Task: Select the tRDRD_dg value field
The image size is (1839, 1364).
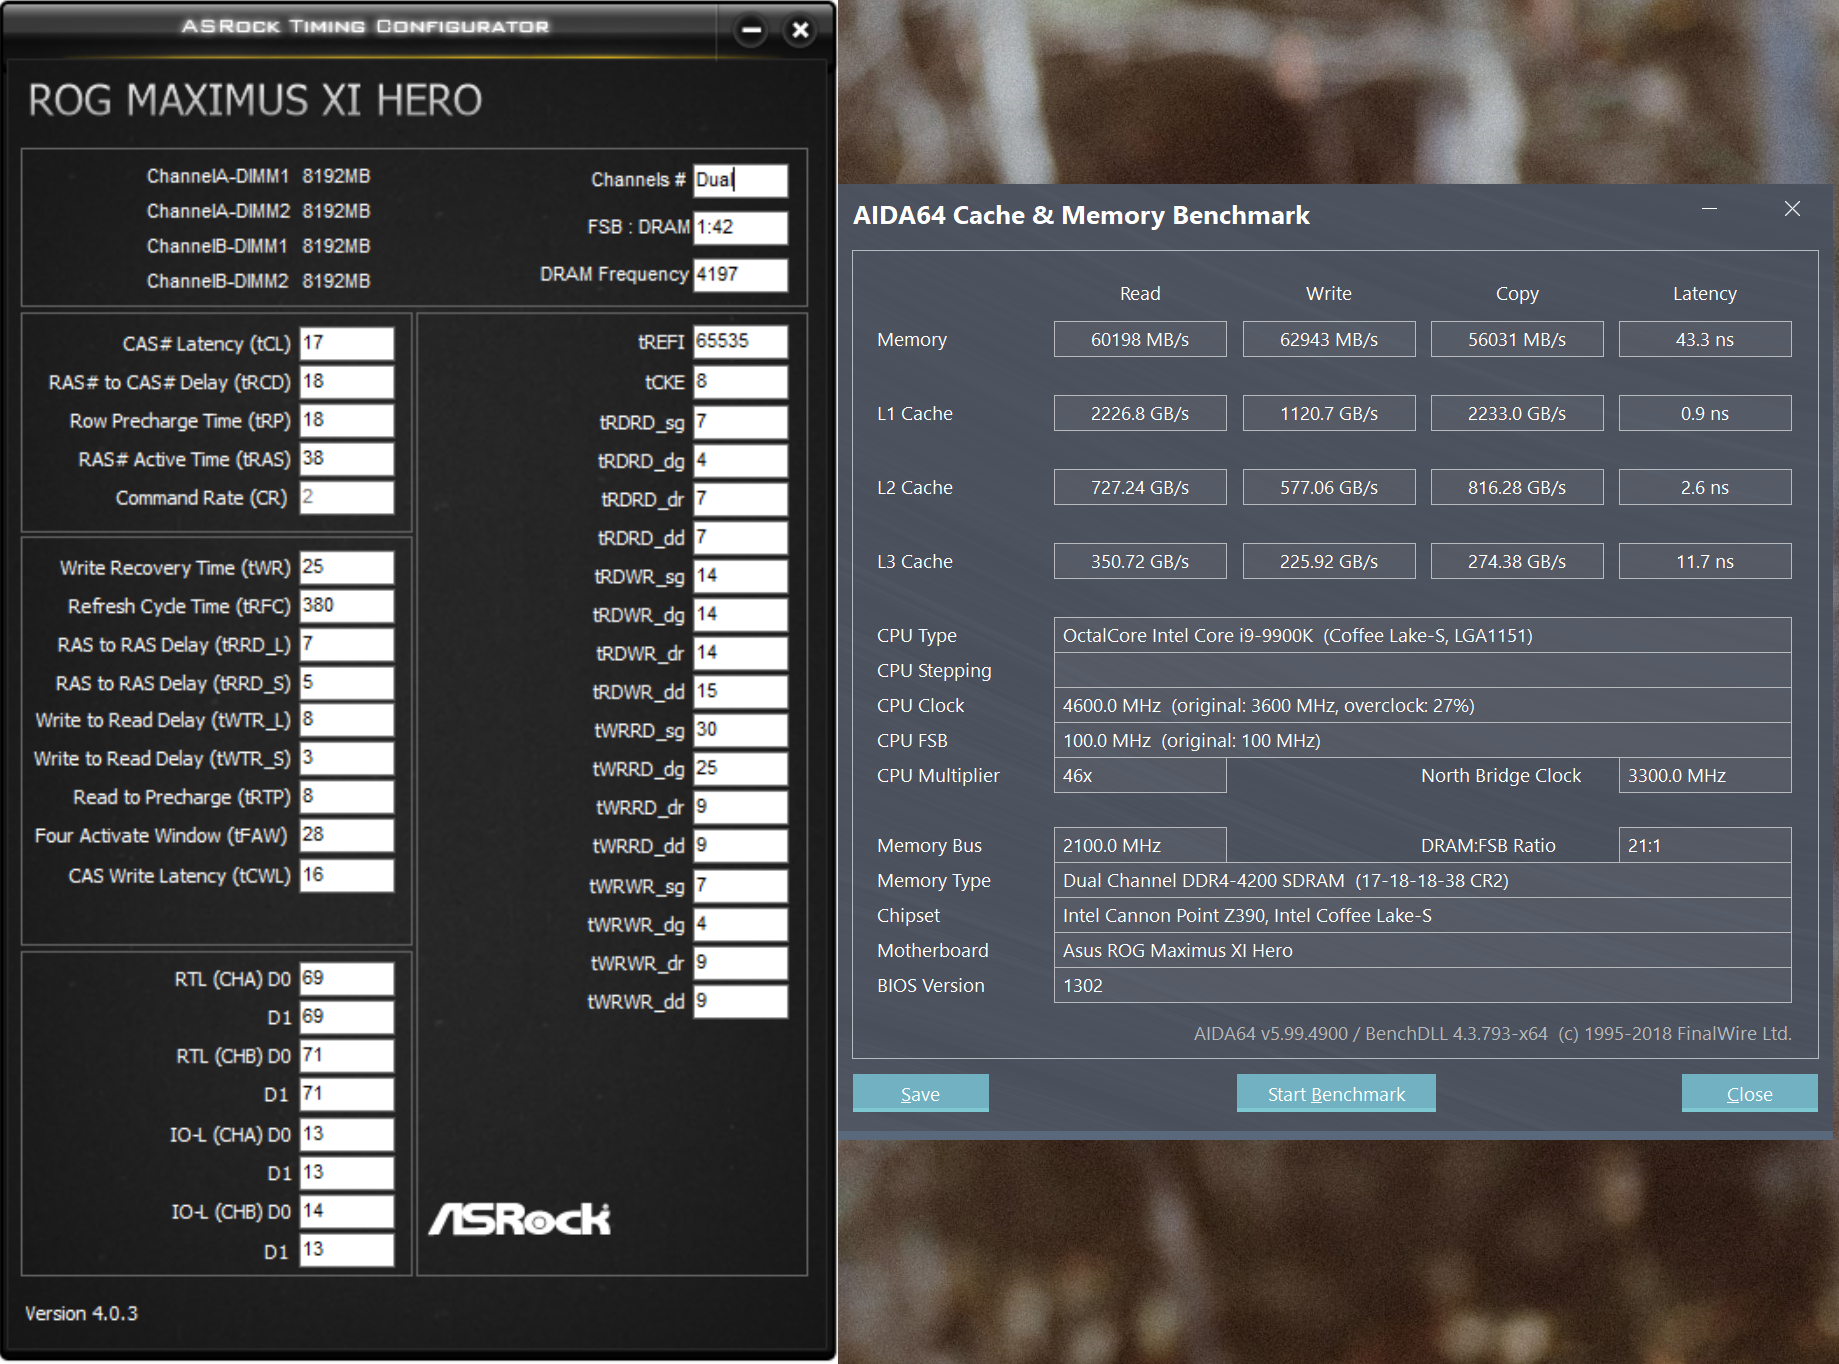Action: (x=740, y=461)
